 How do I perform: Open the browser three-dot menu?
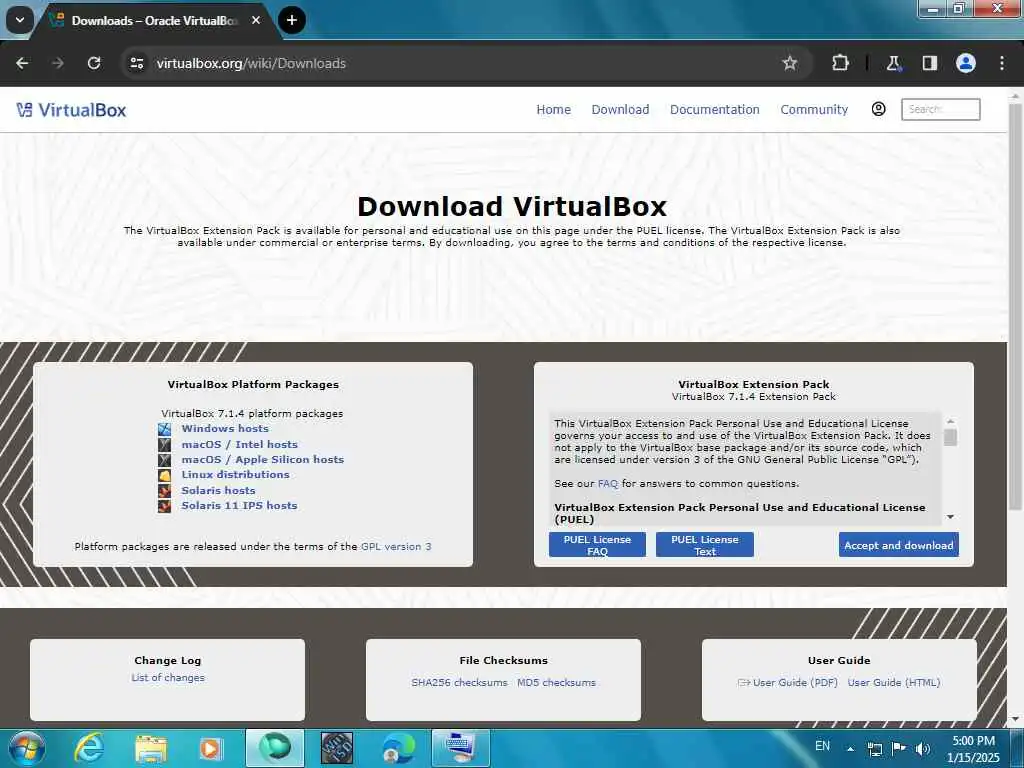1002,63
